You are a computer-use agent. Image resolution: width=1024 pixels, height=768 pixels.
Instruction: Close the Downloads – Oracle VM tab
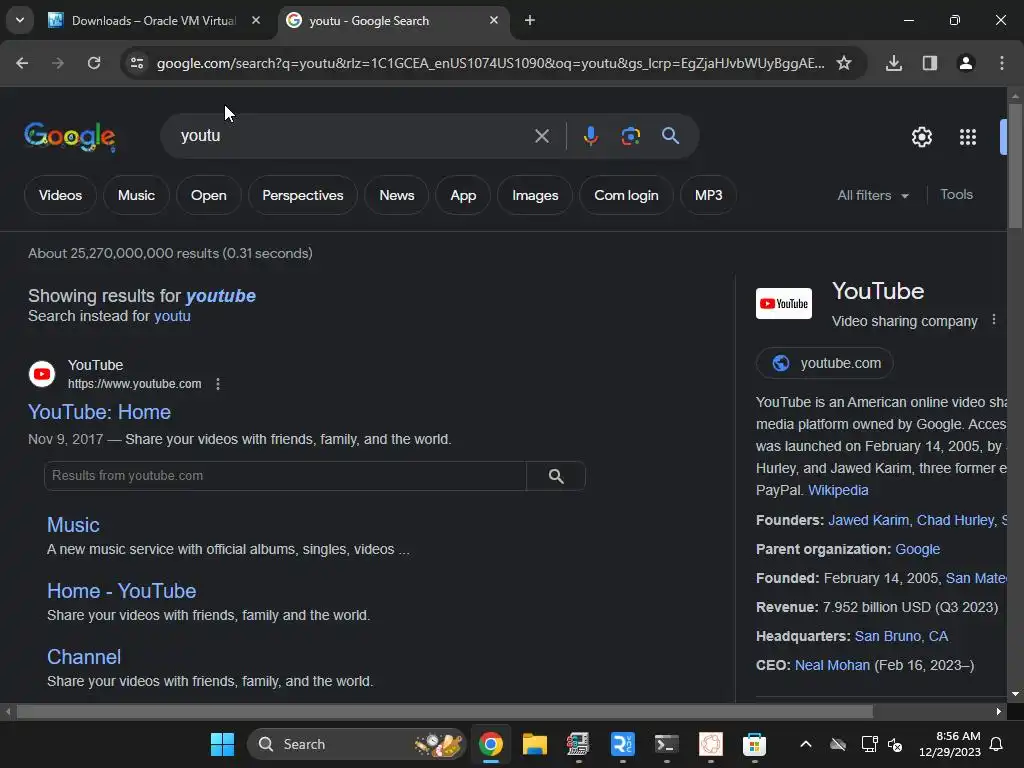point(256,20)
